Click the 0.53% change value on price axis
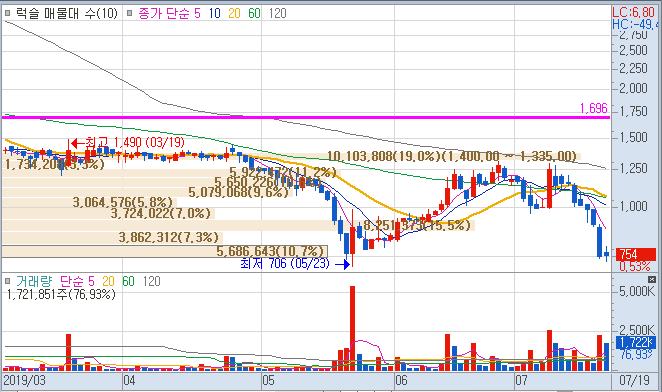This screenshot has height=392, width=662. tap(635, 267)
